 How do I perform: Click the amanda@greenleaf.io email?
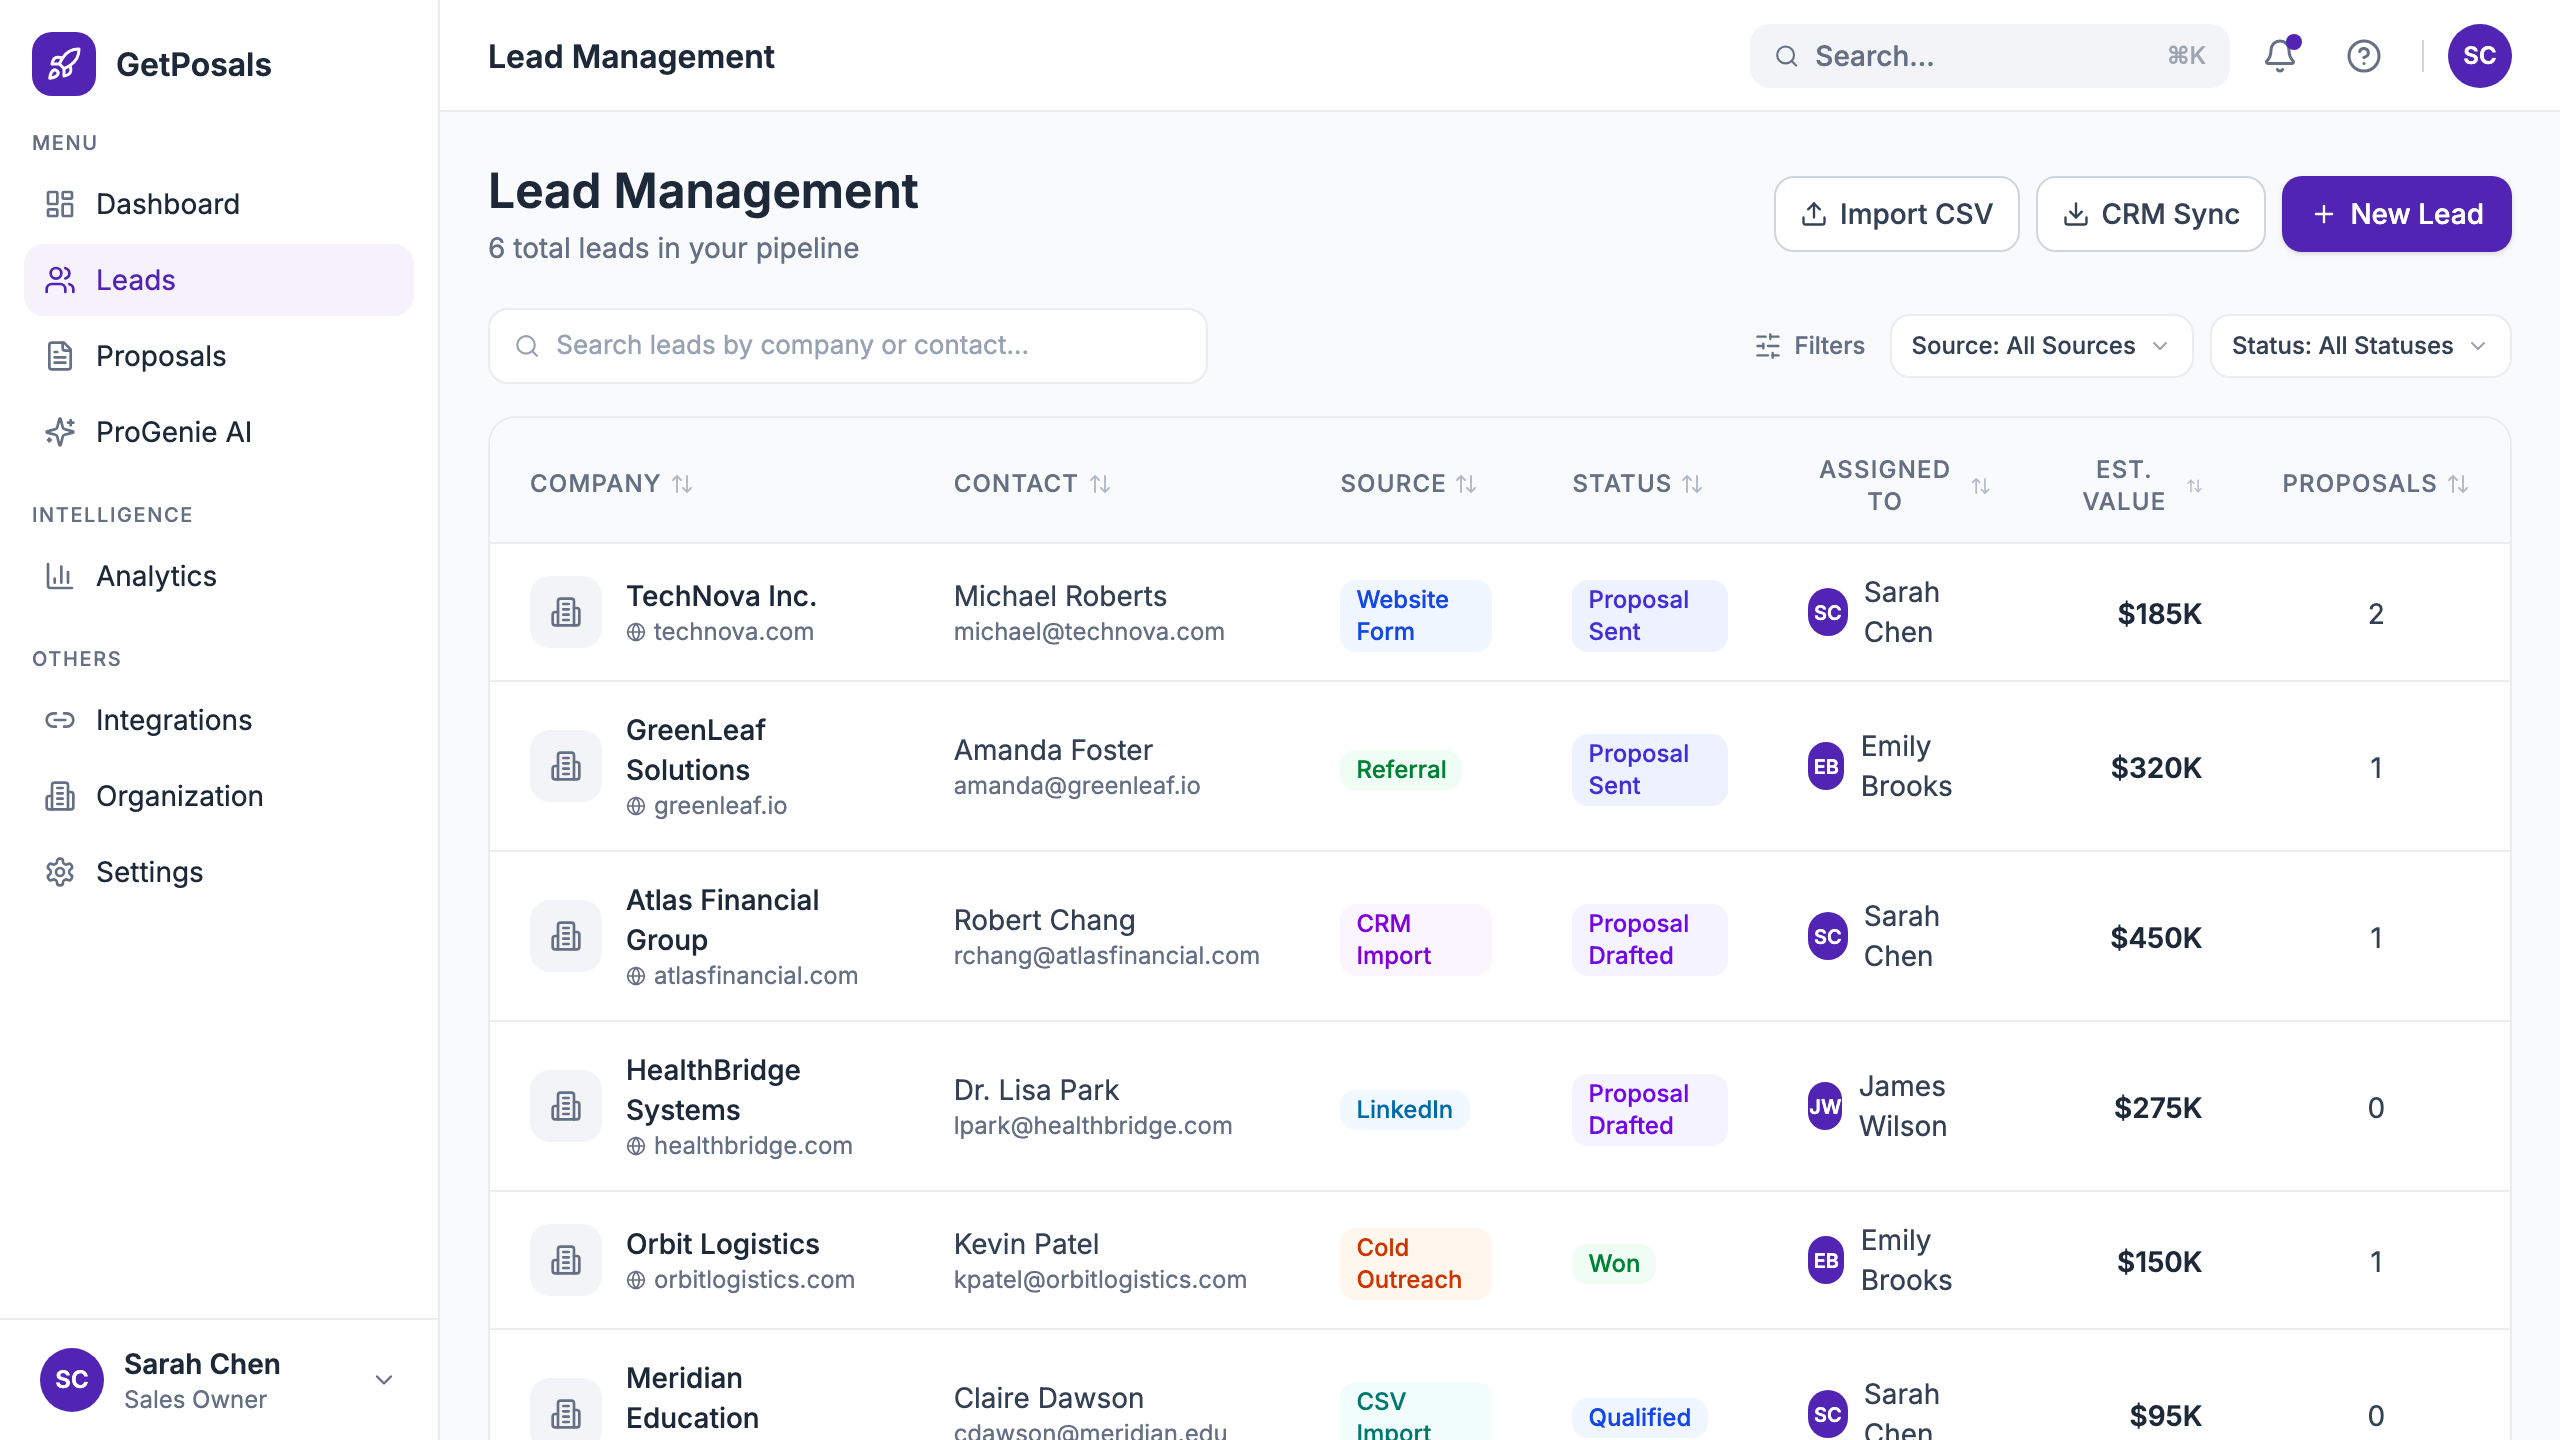1077,786
